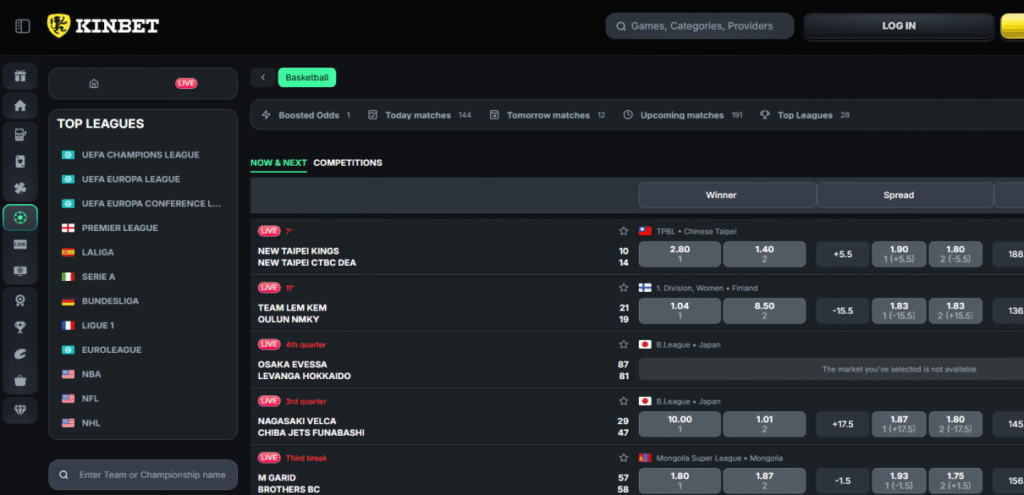Open the +5.5 spread line selector

coord(842,254)
